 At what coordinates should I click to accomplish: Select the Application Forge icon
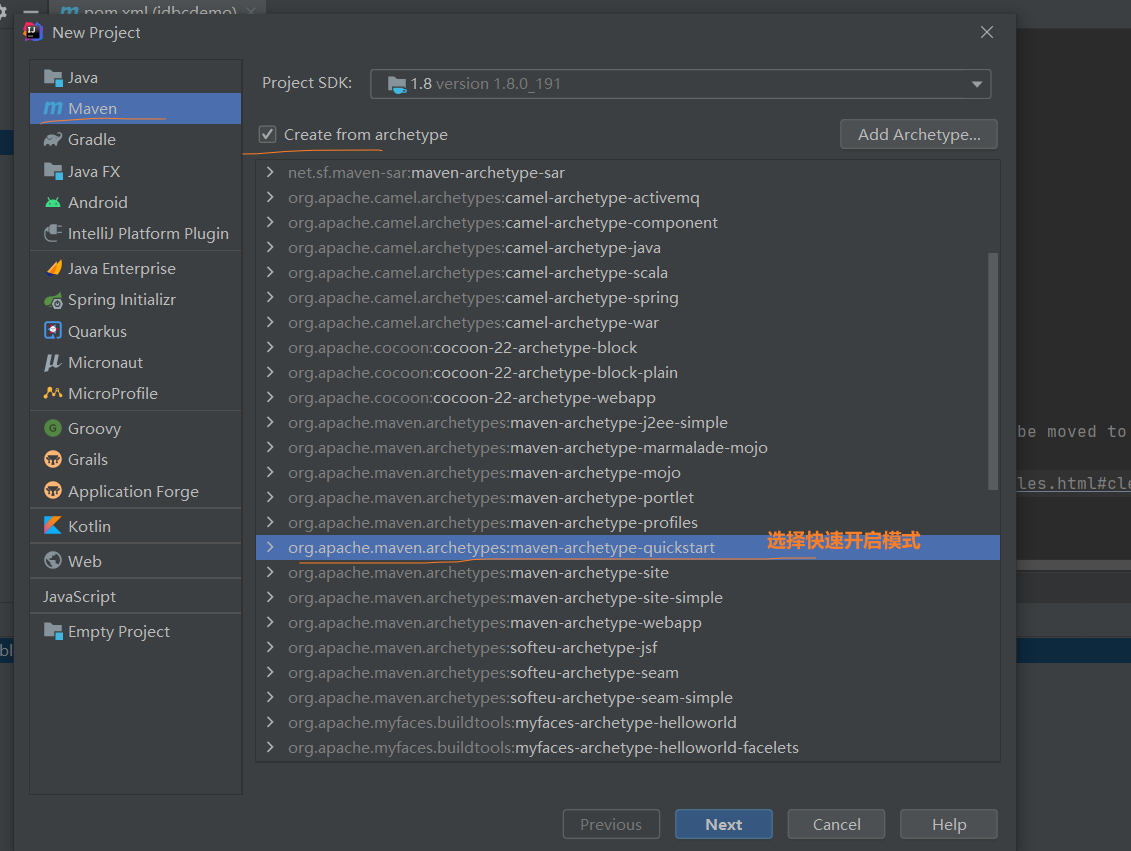coord(53,491)
